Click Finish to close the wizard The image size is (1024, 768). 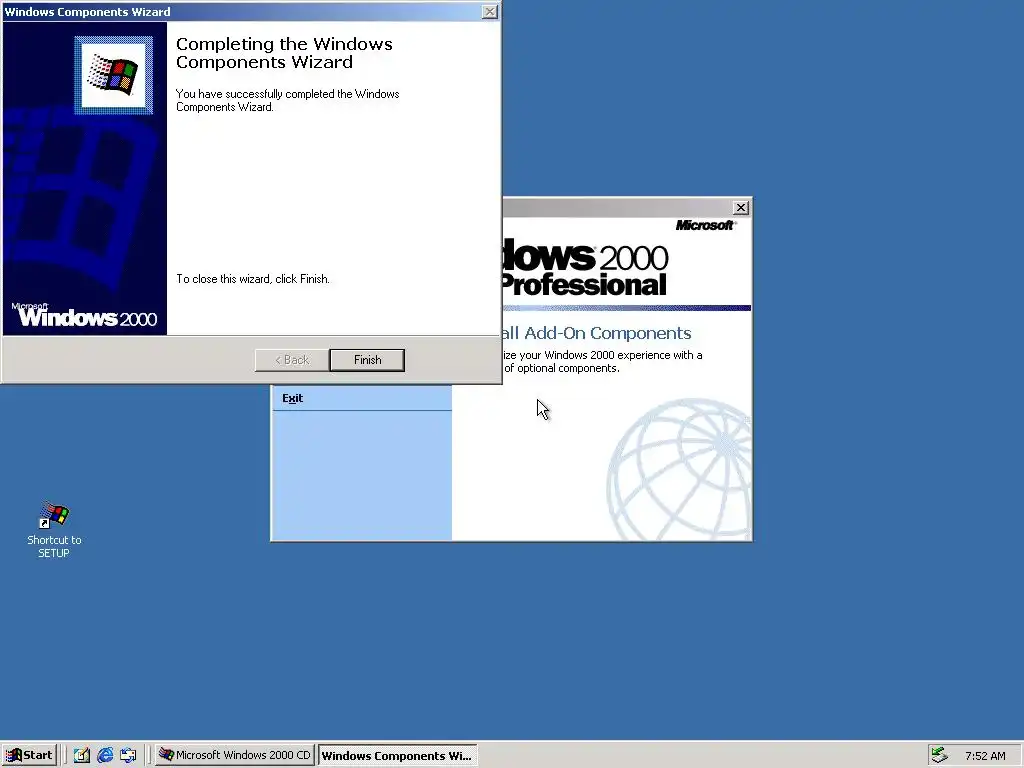click(367, 360)
